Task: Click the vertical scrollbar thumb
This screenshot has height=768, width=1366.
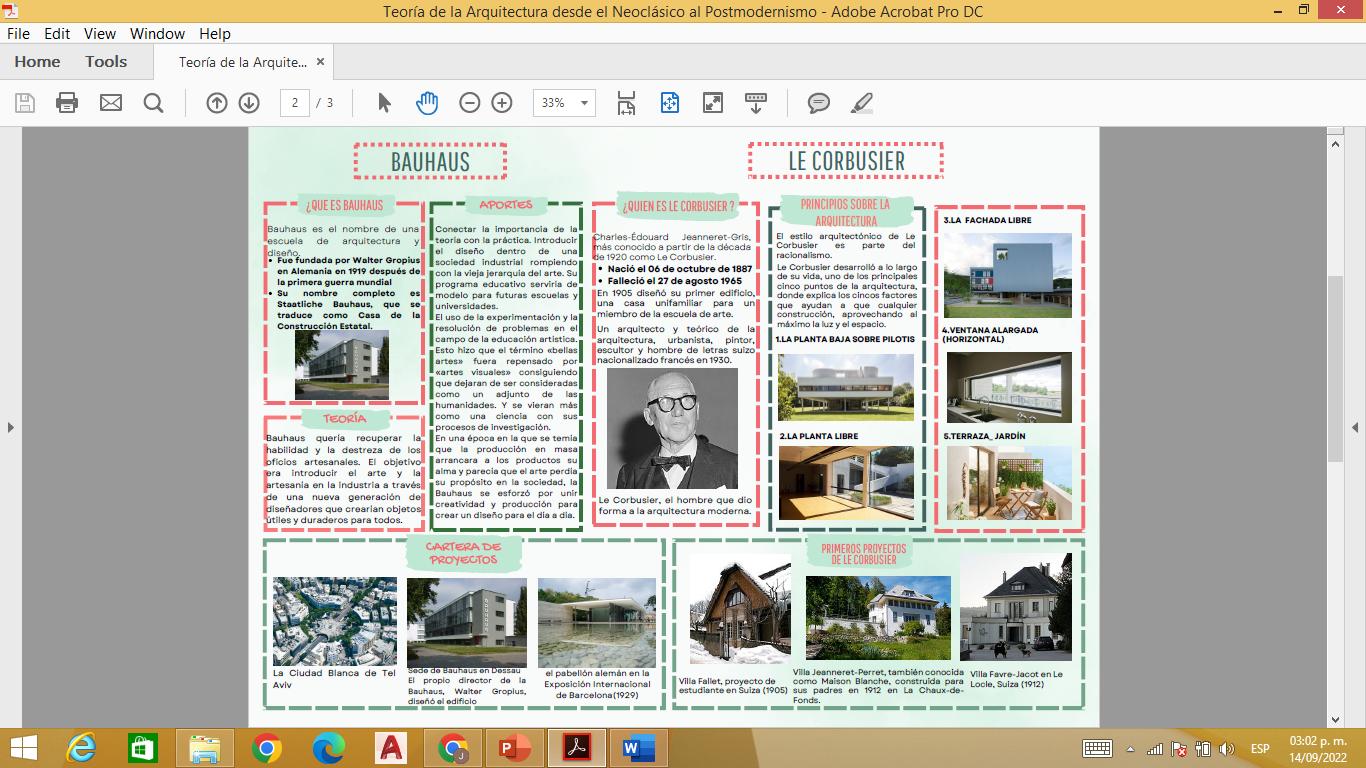Action: coord(1335,367)
